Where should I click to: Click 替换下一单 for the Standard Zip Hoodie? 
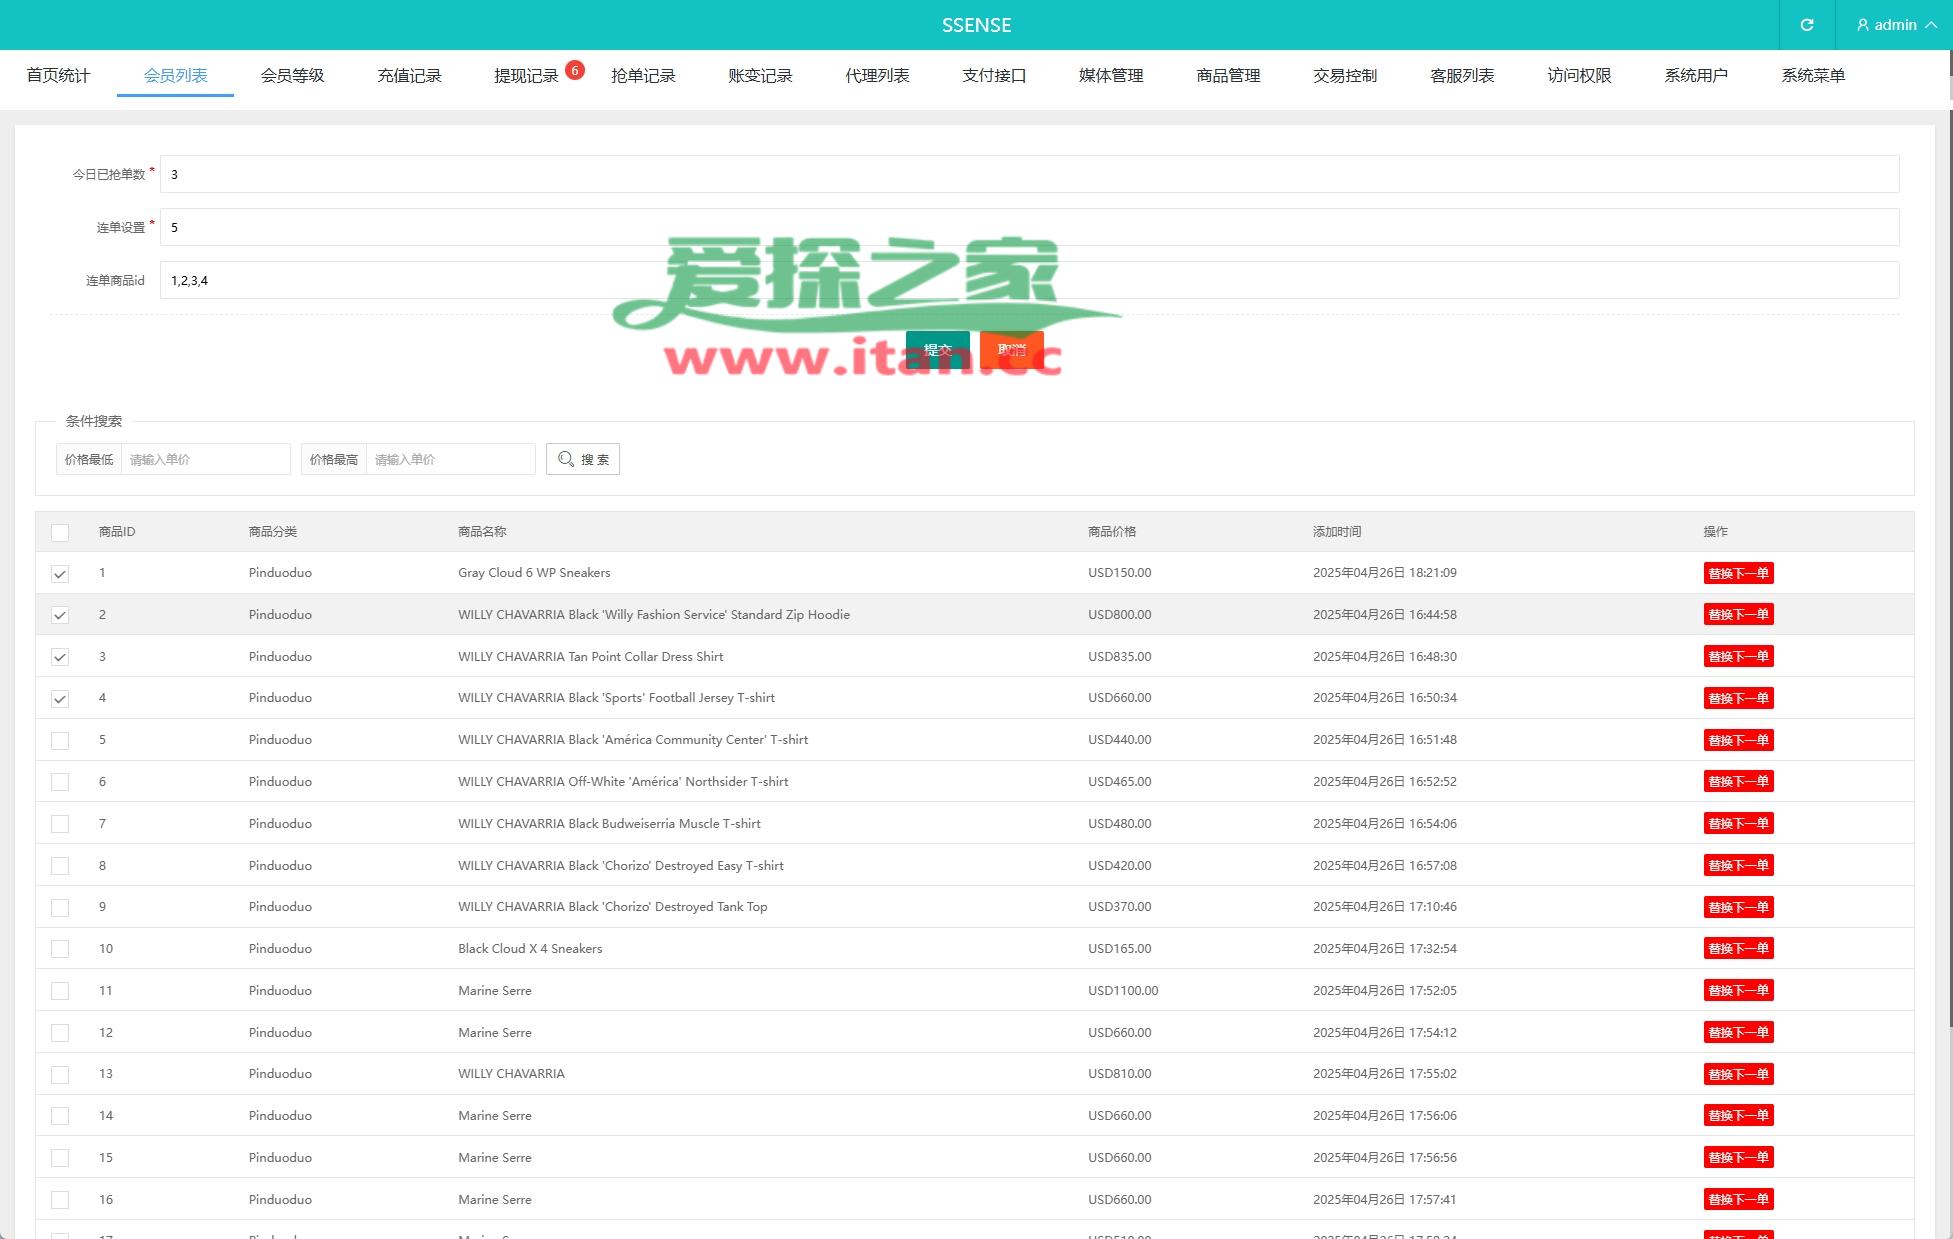1738,614
